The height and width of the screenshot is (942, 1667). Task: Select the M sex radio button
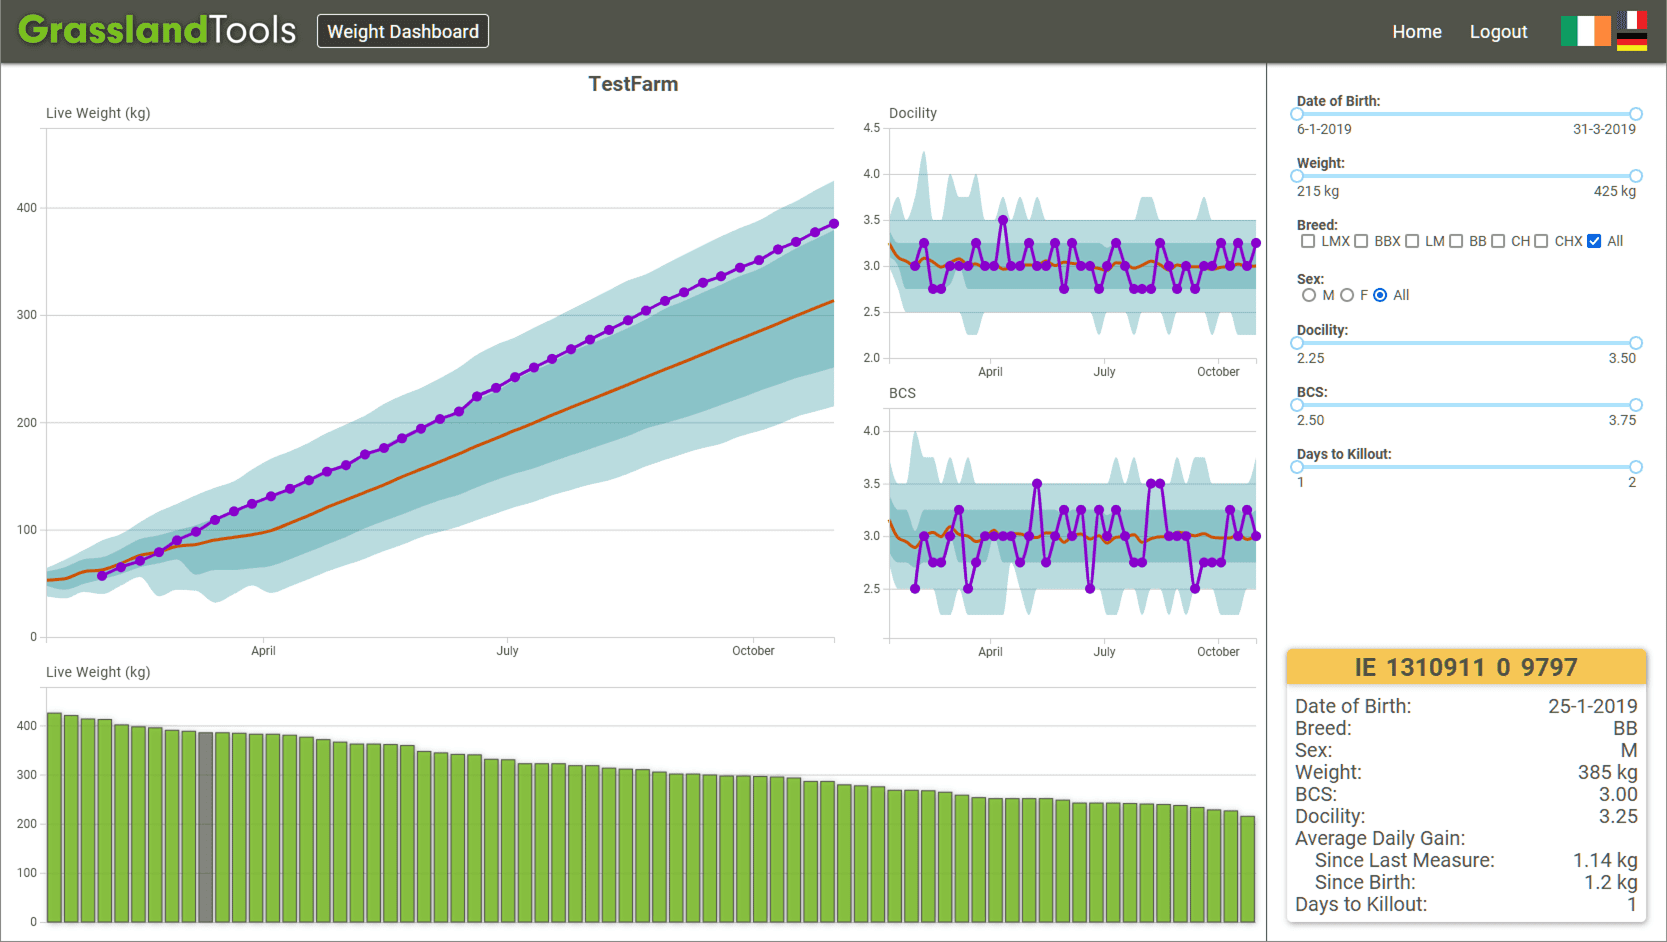pyautogui.click(x=1309, y=295)
